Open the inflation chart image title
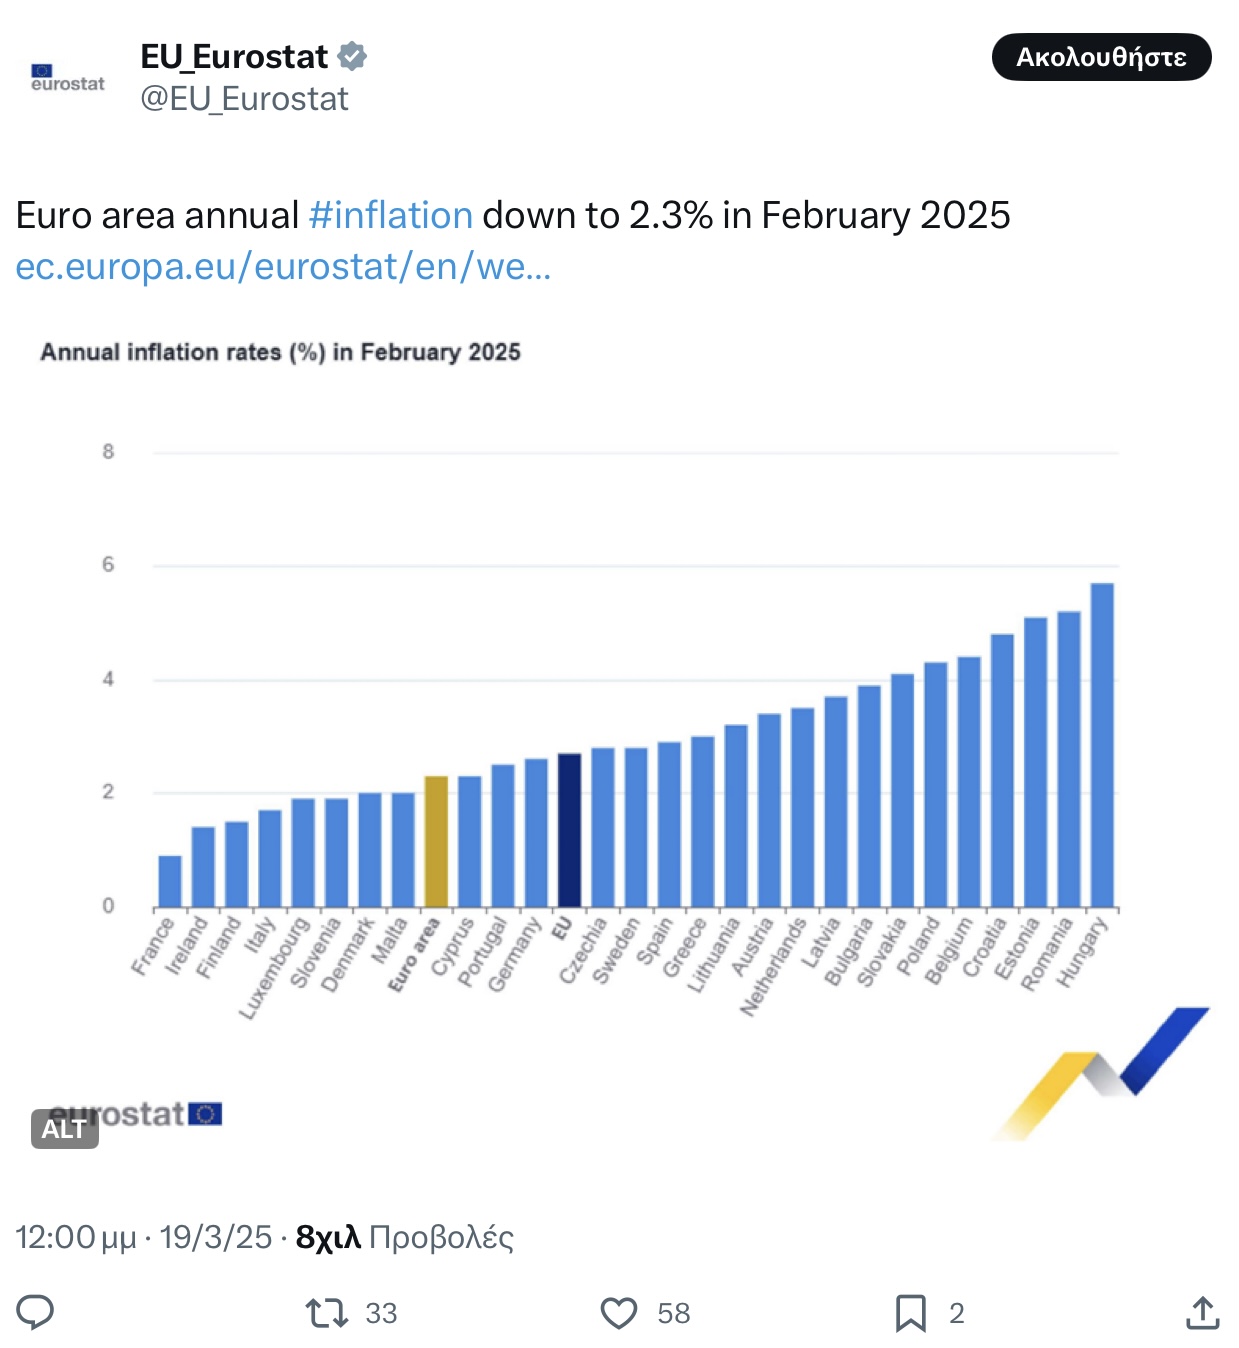The height and width of the screenshot is (1348, 1239). point(280,352)
